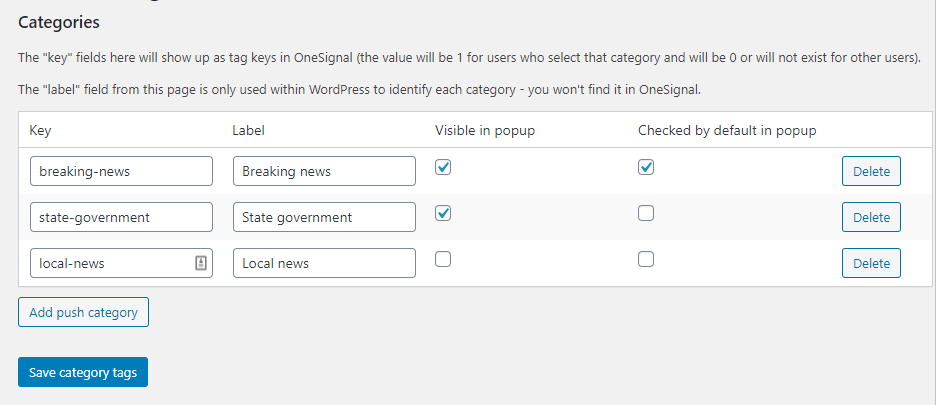Screen dimensions: 936x405
Task: Uncheck Checked by default for breaking-news
Action: (646, 167)
